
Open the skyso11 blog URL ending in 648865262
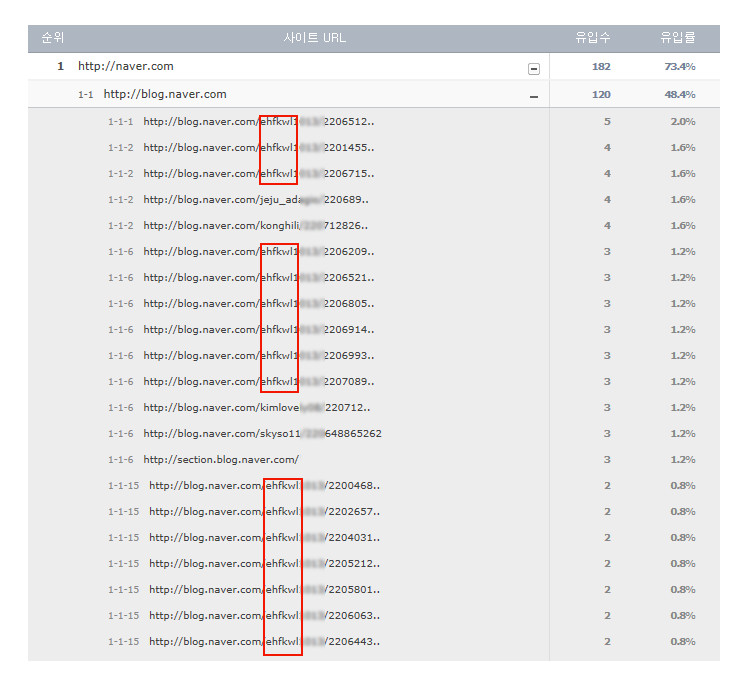[x=262, y=433]
